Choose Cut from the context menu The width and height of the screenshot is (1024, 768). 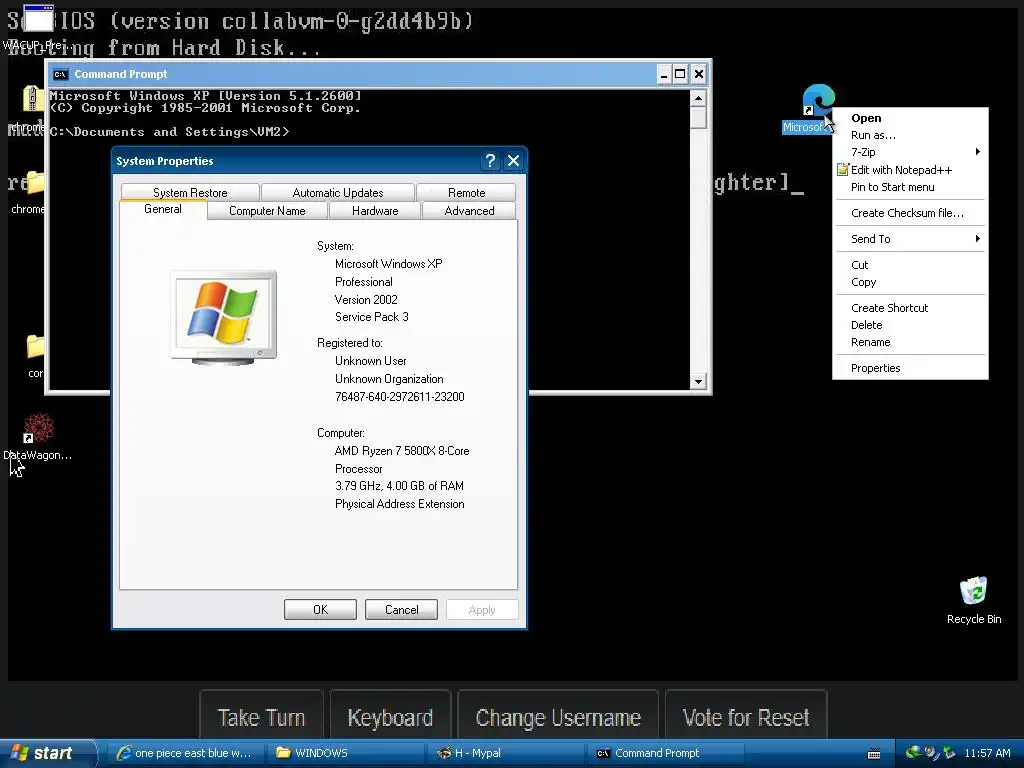coord(910,265)
